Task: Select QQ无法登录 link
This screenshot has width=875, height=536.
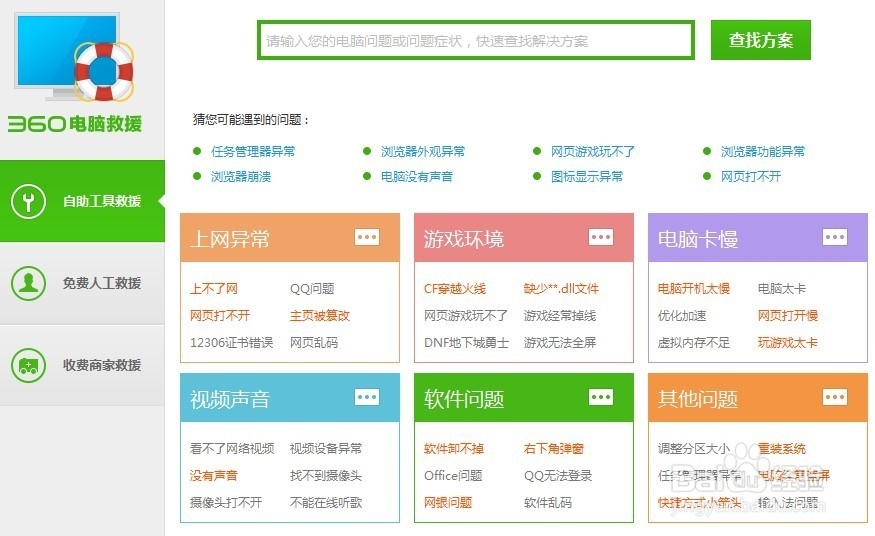Action: pos(558,476)
